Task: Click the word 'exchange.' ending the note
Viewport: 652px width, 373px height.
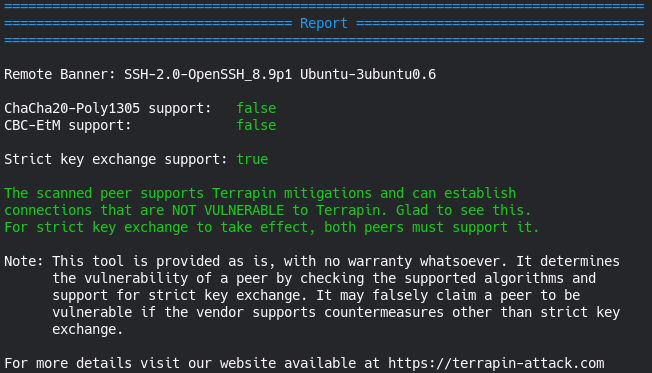Action: [x=88, y=329]
